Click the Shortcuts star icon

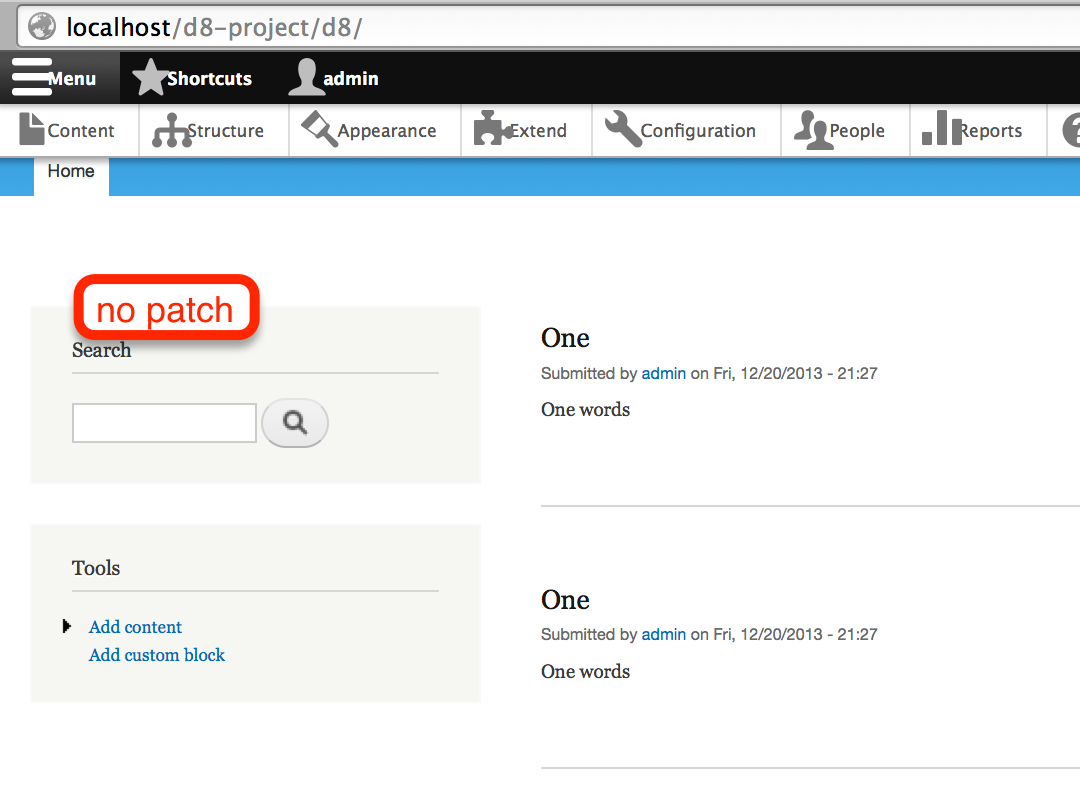(150, 77)
